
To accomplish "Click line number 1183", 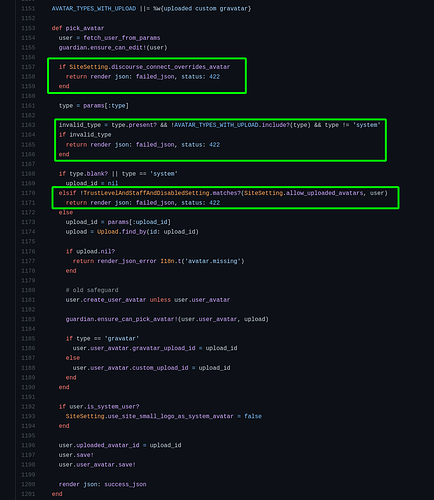I will (28, 319).
